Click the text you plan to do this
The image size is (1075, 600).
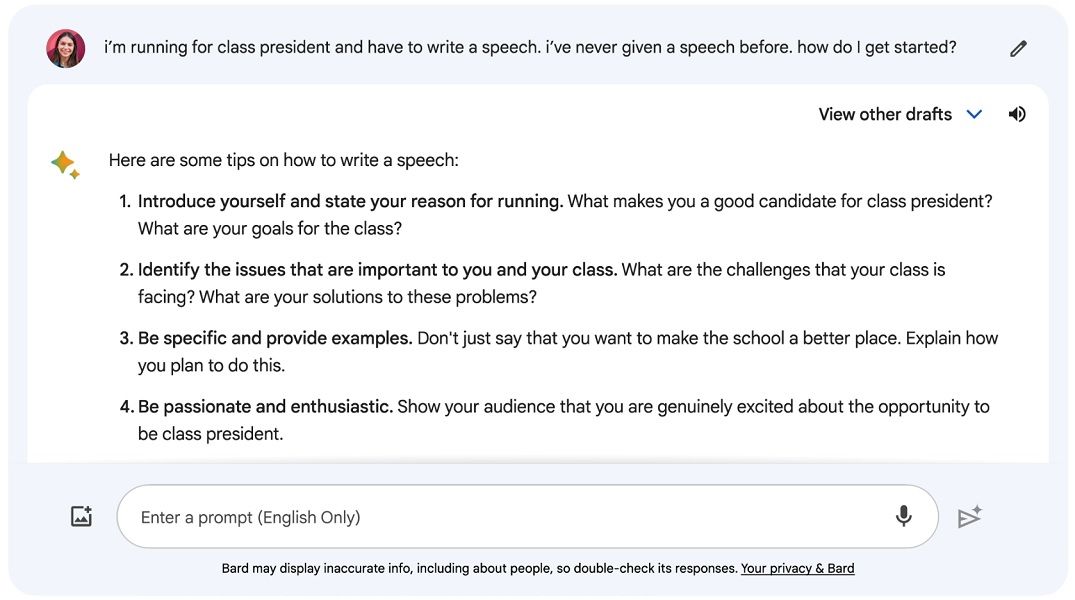coord(211,366)
